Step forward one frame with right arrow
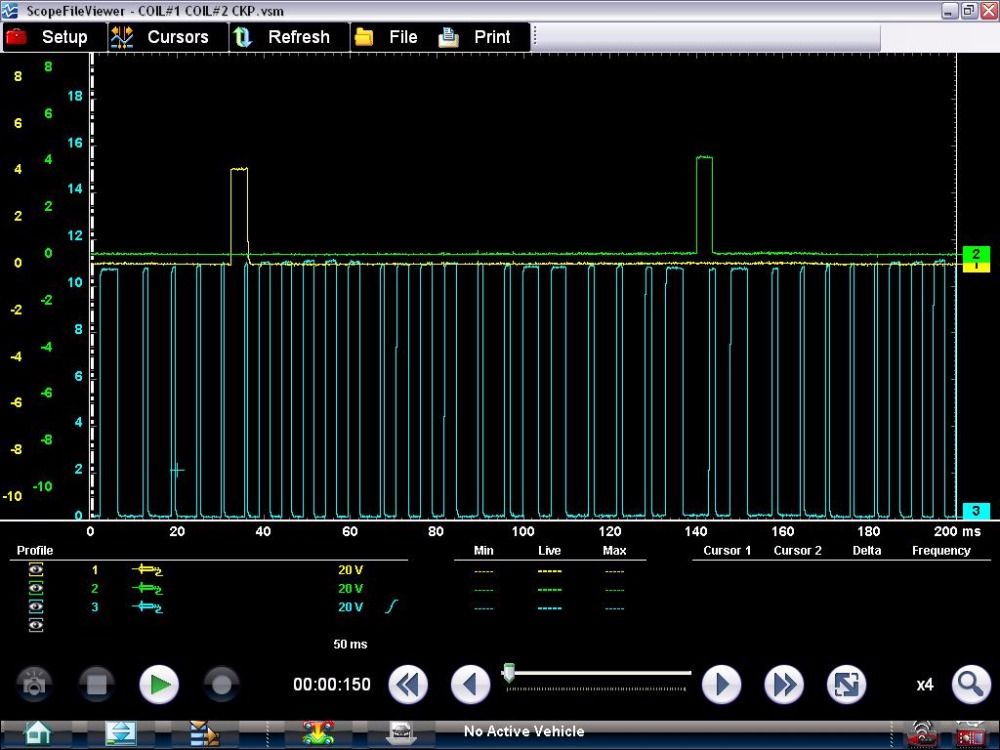The width and height of the screenshot is (1000, 750). point(721,685)
